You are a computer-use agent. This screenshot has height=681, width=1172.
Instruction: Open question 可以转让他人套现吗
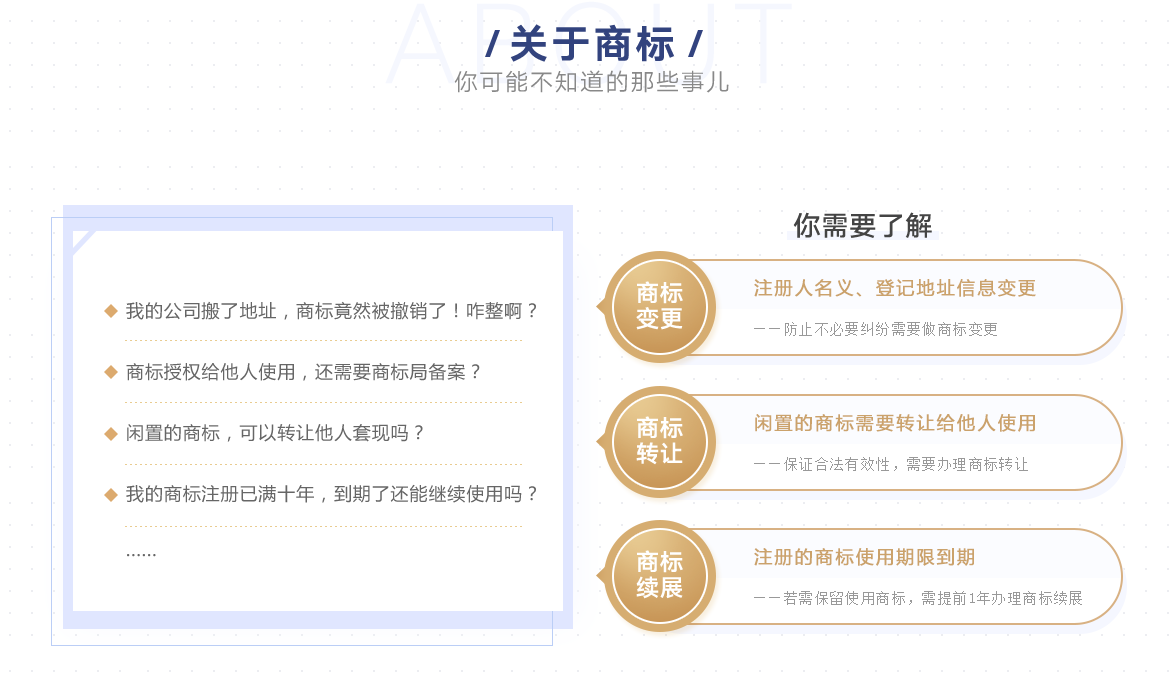tap(276, 433)
